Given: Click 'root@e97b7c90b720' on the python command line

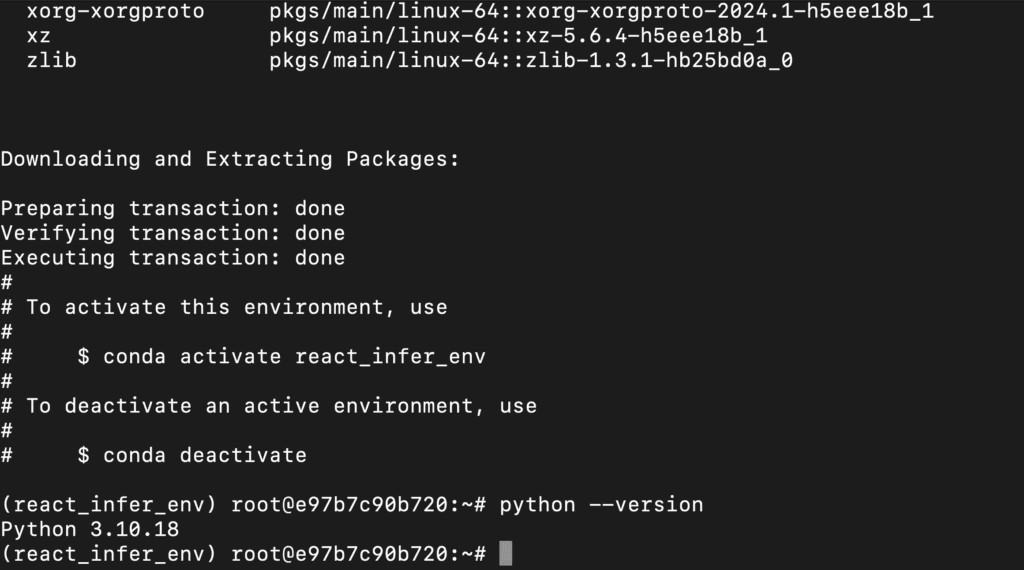Looking at the screenshot, I should (x=340, y=505).
